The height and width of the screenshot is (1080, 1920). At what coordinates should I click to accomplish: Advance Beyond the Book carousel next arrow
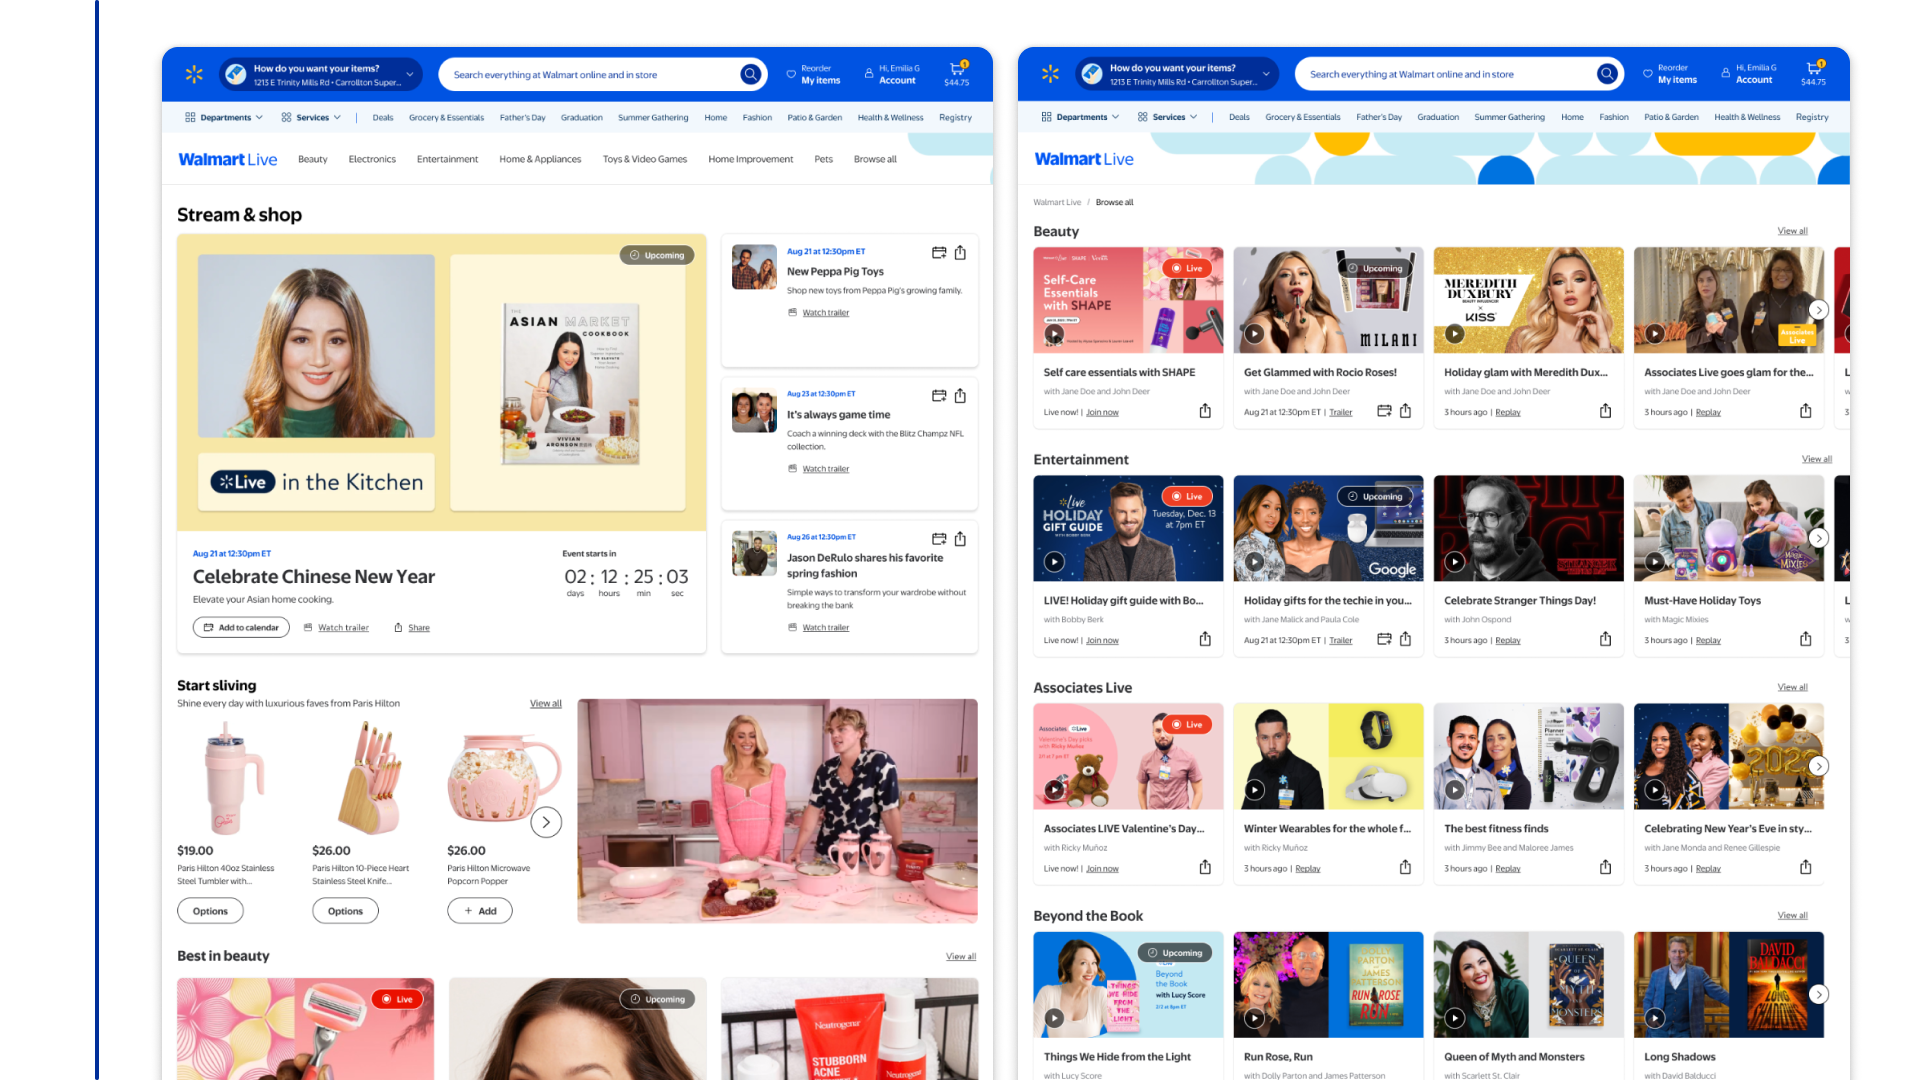1819,994
